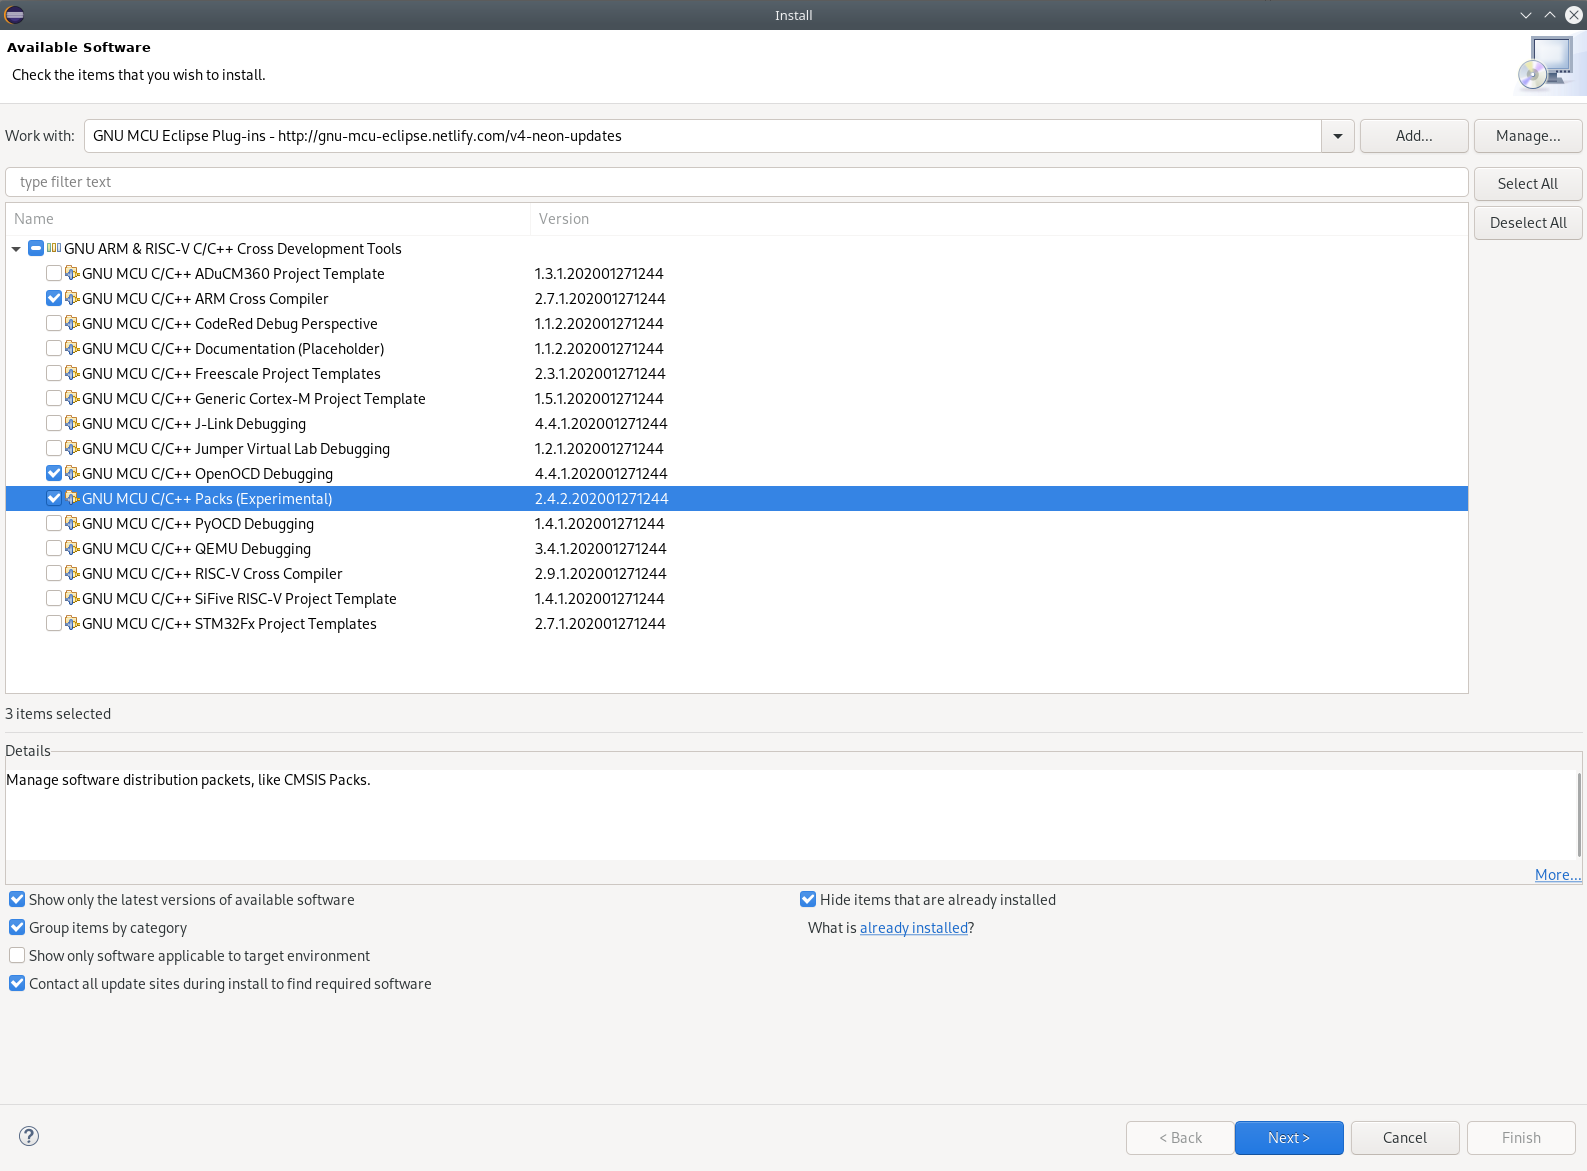Select the CodeRed Debug Perspective row text
The image size is (1587, 1171).
tap(230, 324)
